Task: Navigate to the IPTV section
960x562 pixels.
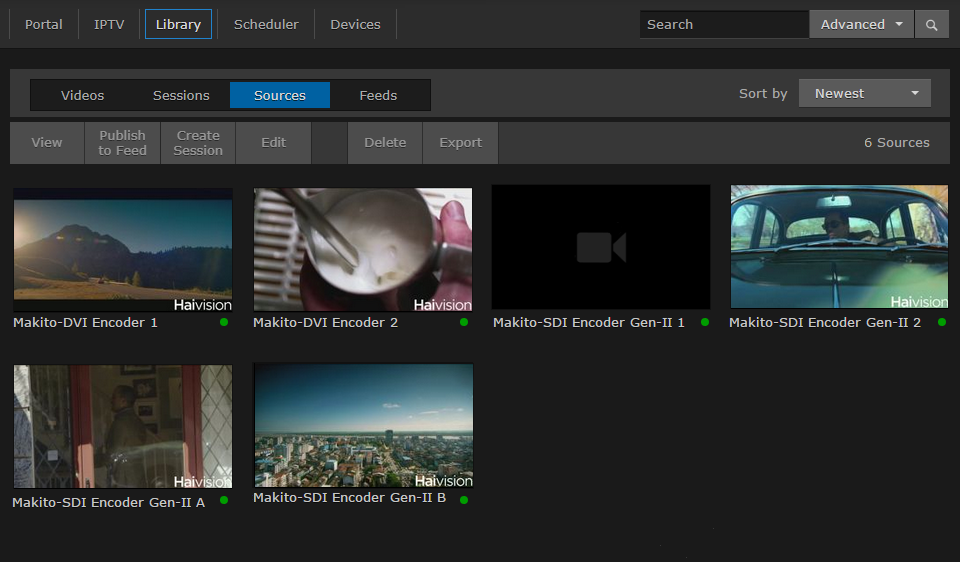Action: coord(109,25)
